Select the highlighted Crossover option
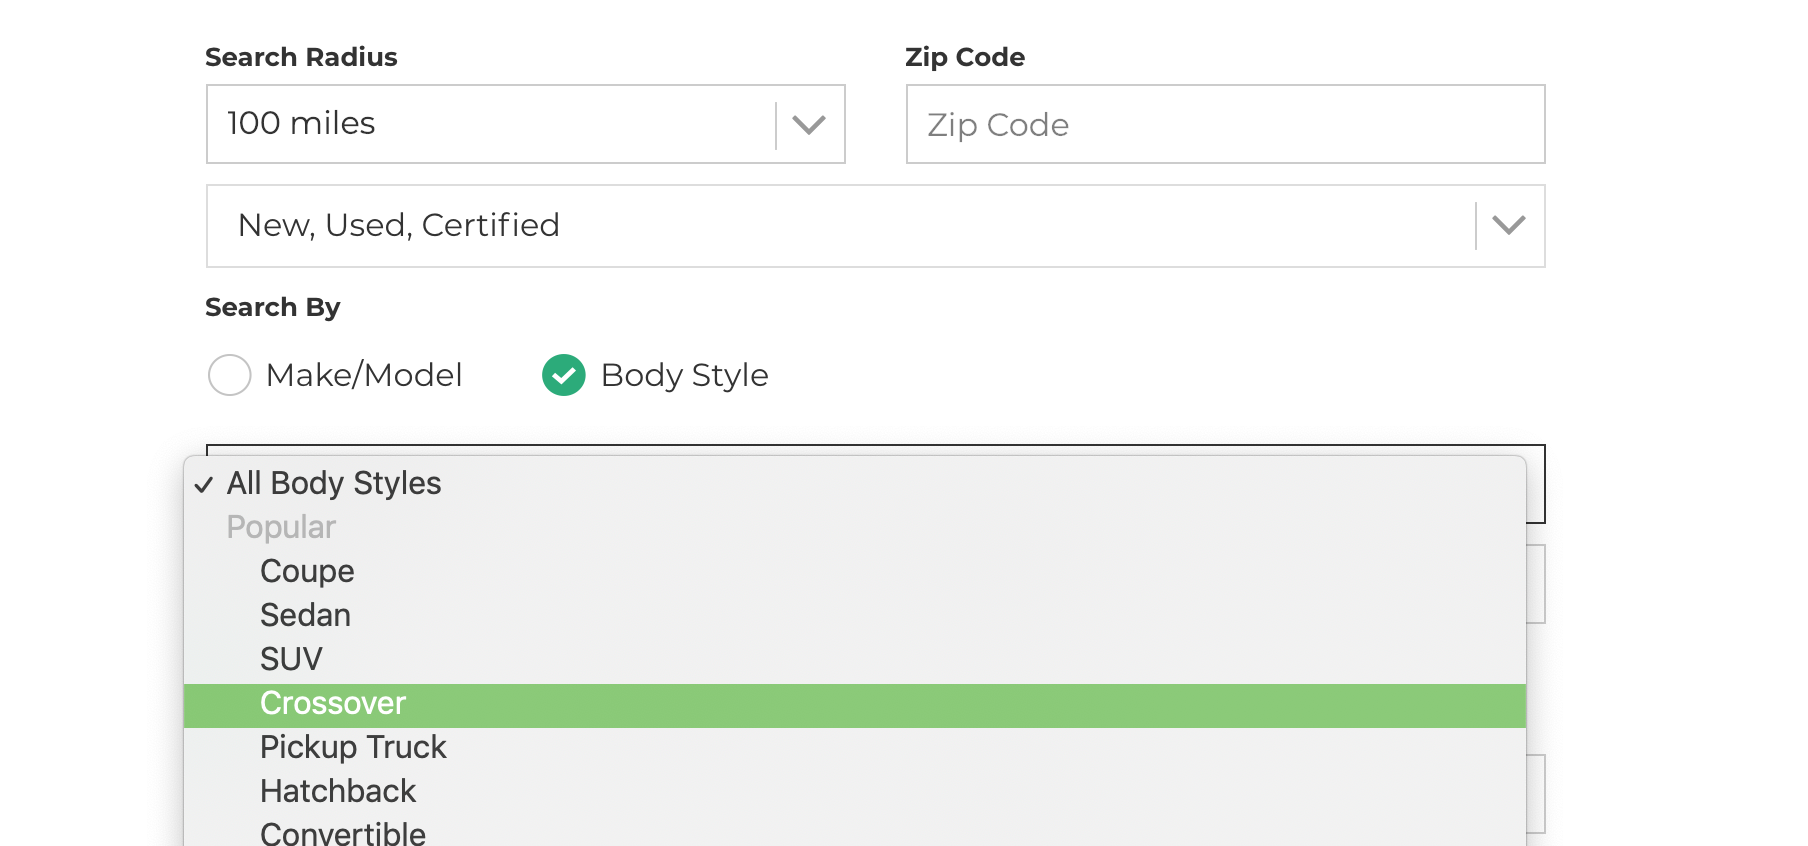Image resolution: width=1808 pixels, height=846 pixels. click(333, 703)
